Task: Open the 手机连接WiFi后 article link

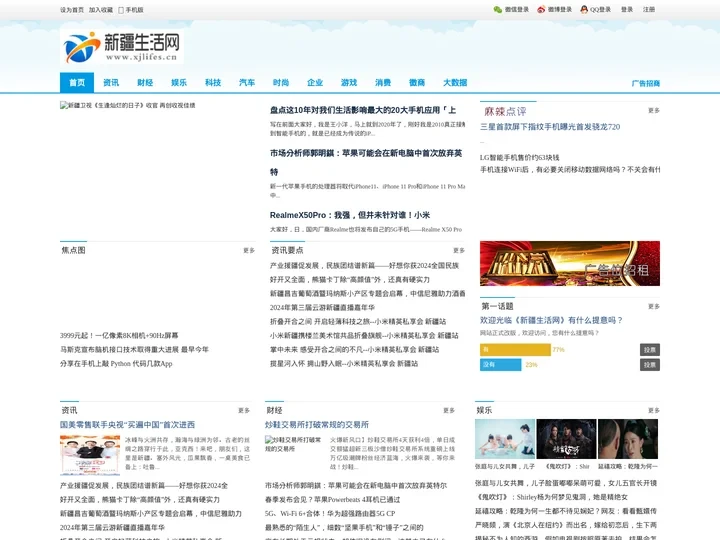Action: 570,170
